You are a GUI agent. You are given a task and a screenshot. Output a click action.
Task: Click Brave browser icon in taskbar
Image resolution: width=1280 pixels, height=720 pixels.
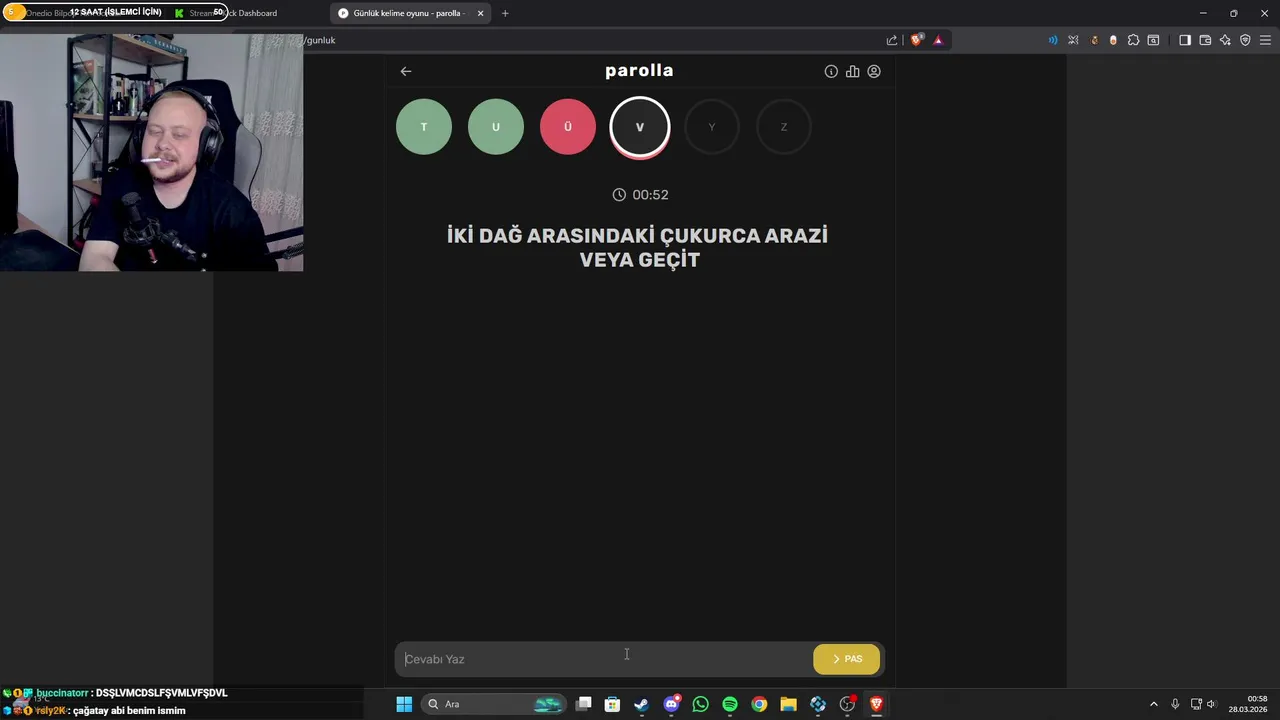[x=877, y=704]
